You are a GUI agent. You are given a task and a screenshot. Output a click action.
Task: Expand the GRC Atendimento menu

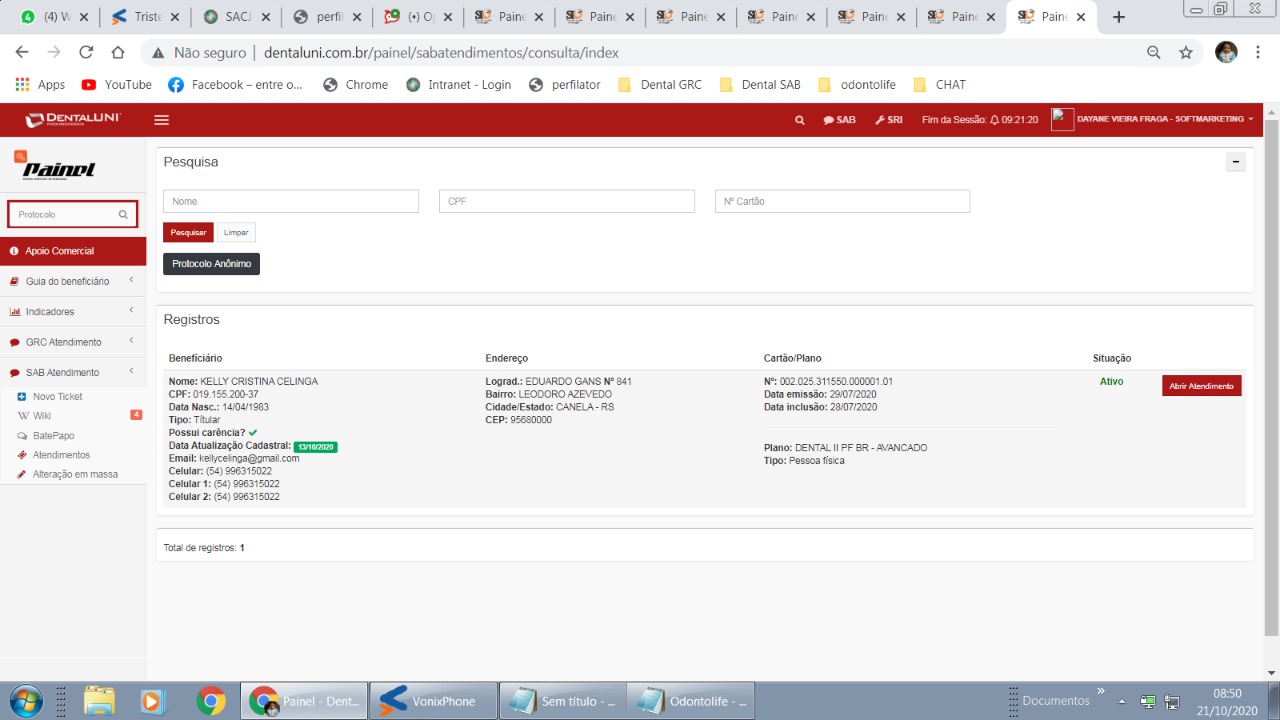pyautogui.click(x=73, y=342)
